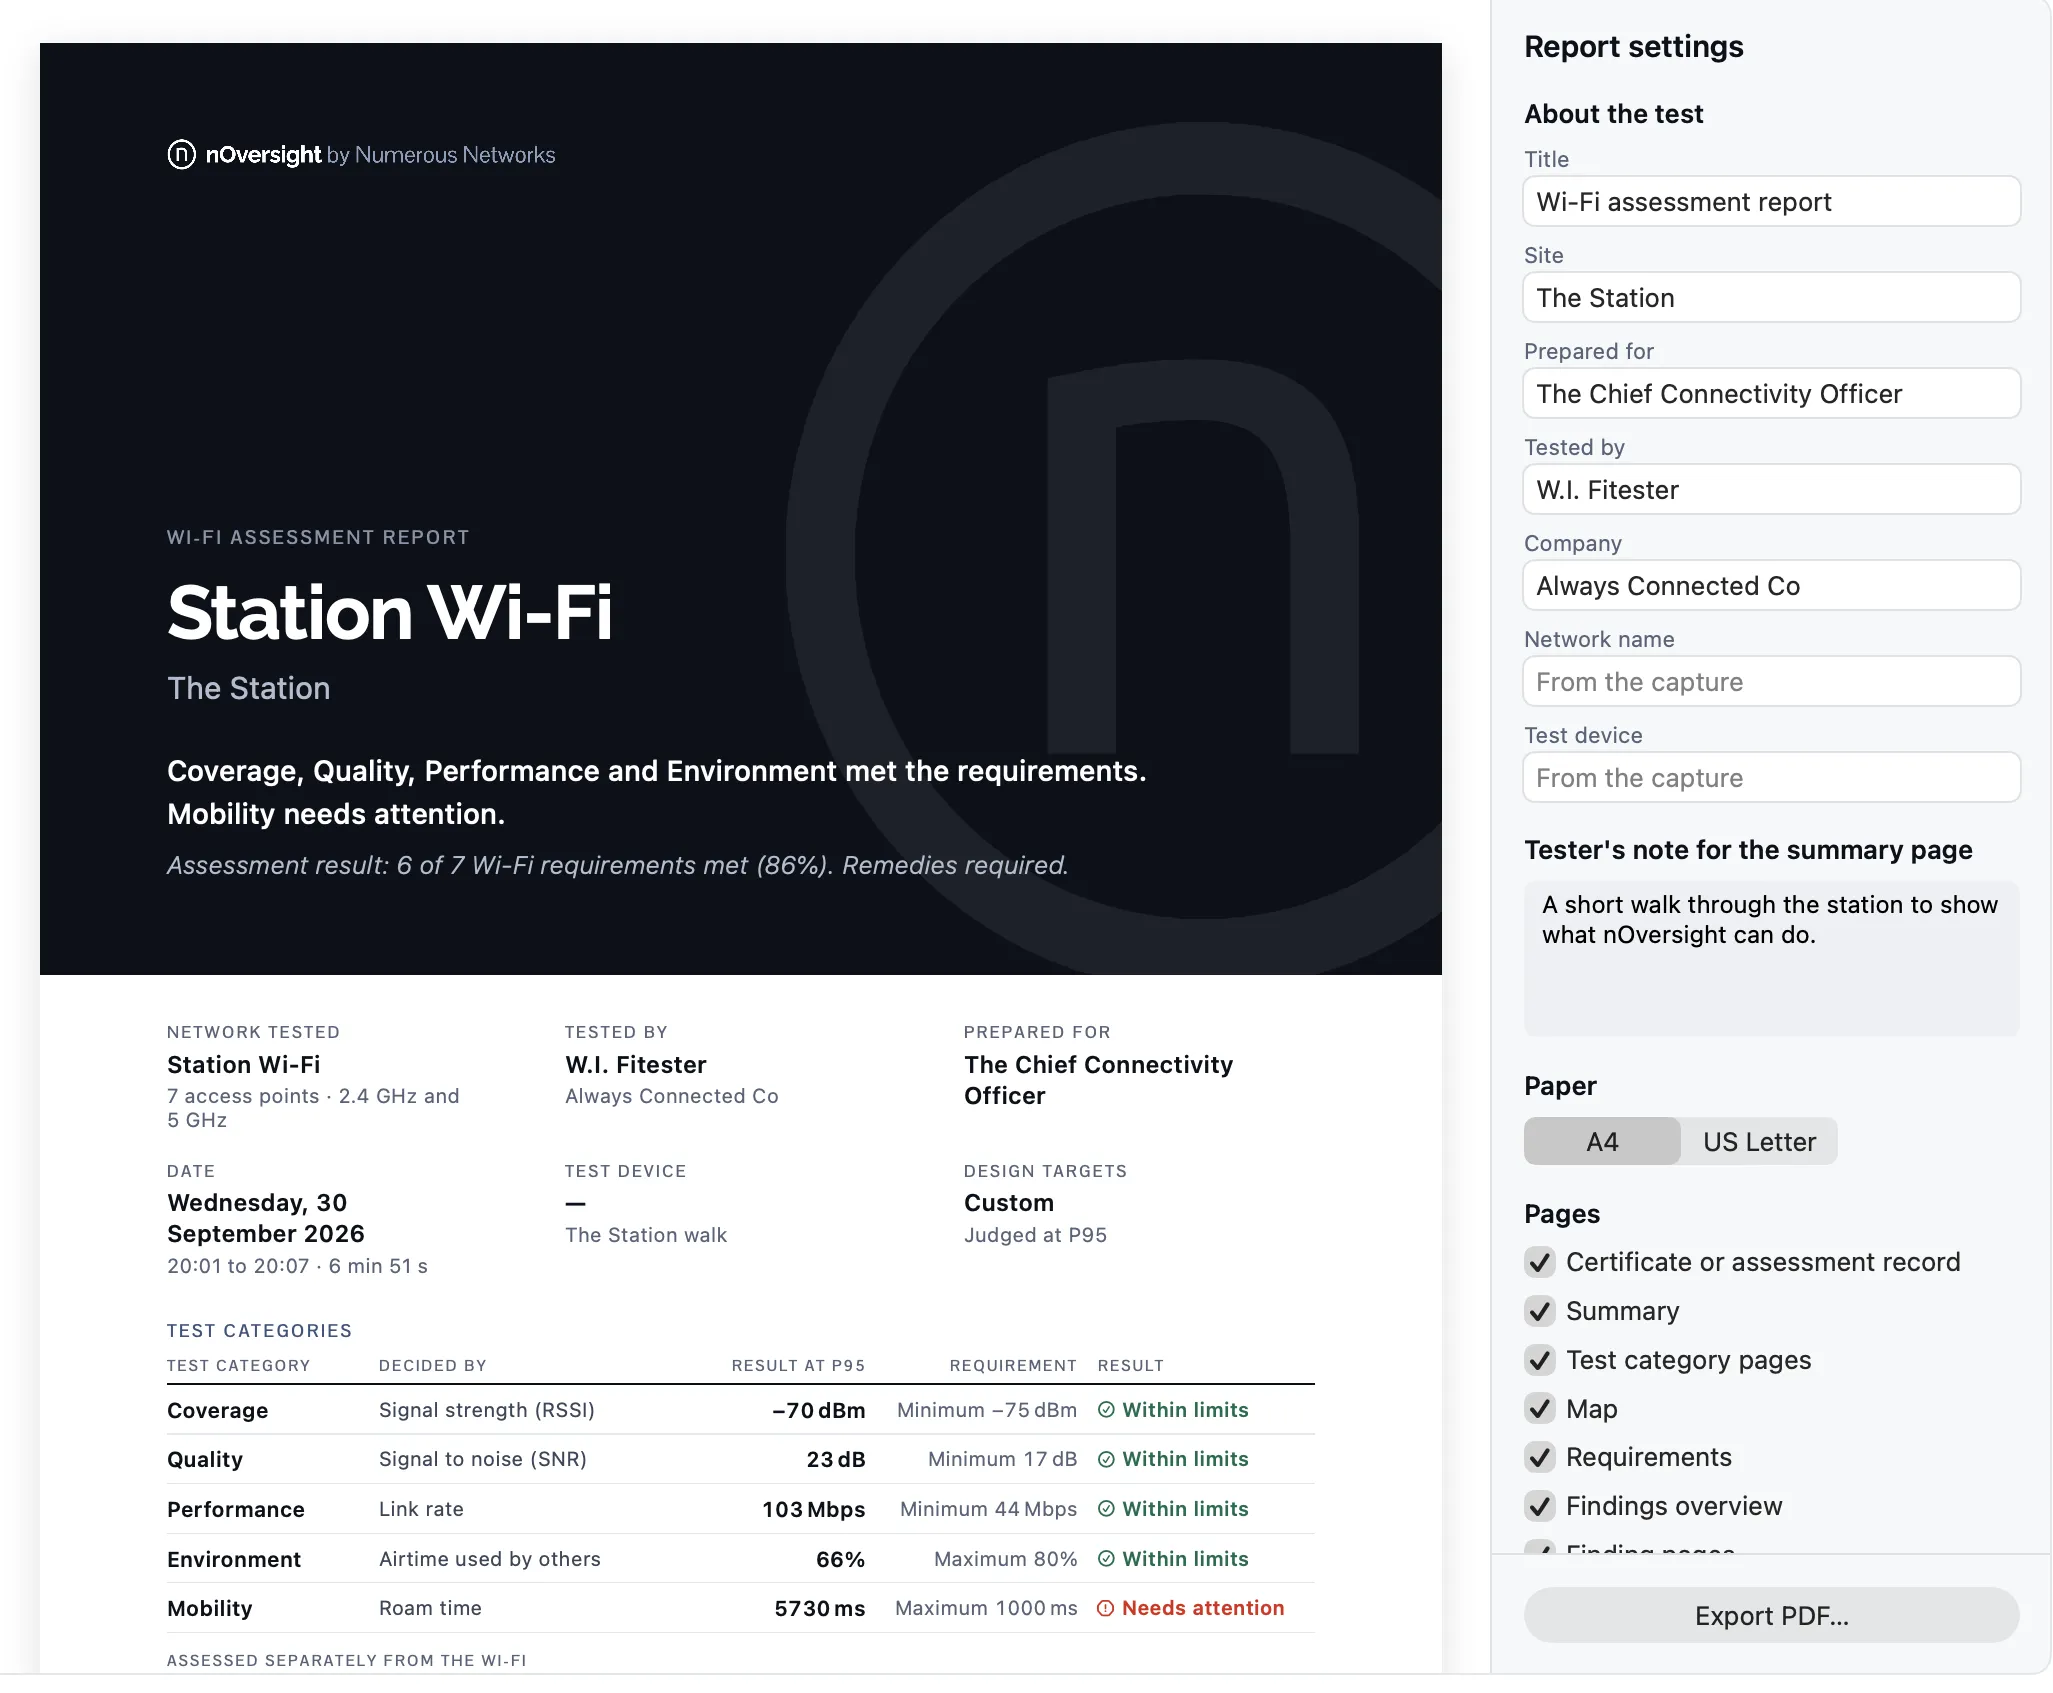This screenshot has width=2053, height=1693.
Task: Click 'The Station walk' test device text
Action: [646, 1235]
